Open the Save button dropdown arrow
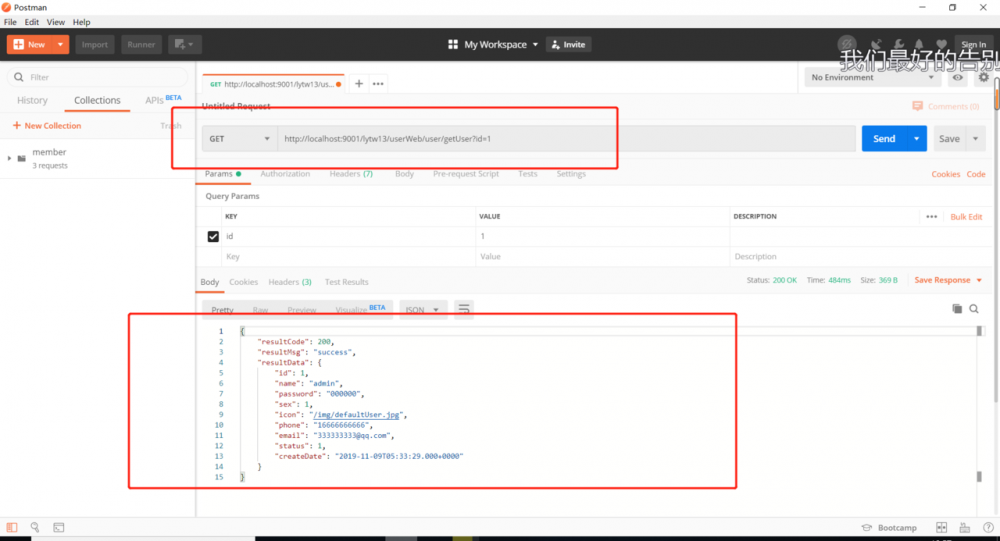Viewport: 1000px width, 541px height. click(975, 138)
